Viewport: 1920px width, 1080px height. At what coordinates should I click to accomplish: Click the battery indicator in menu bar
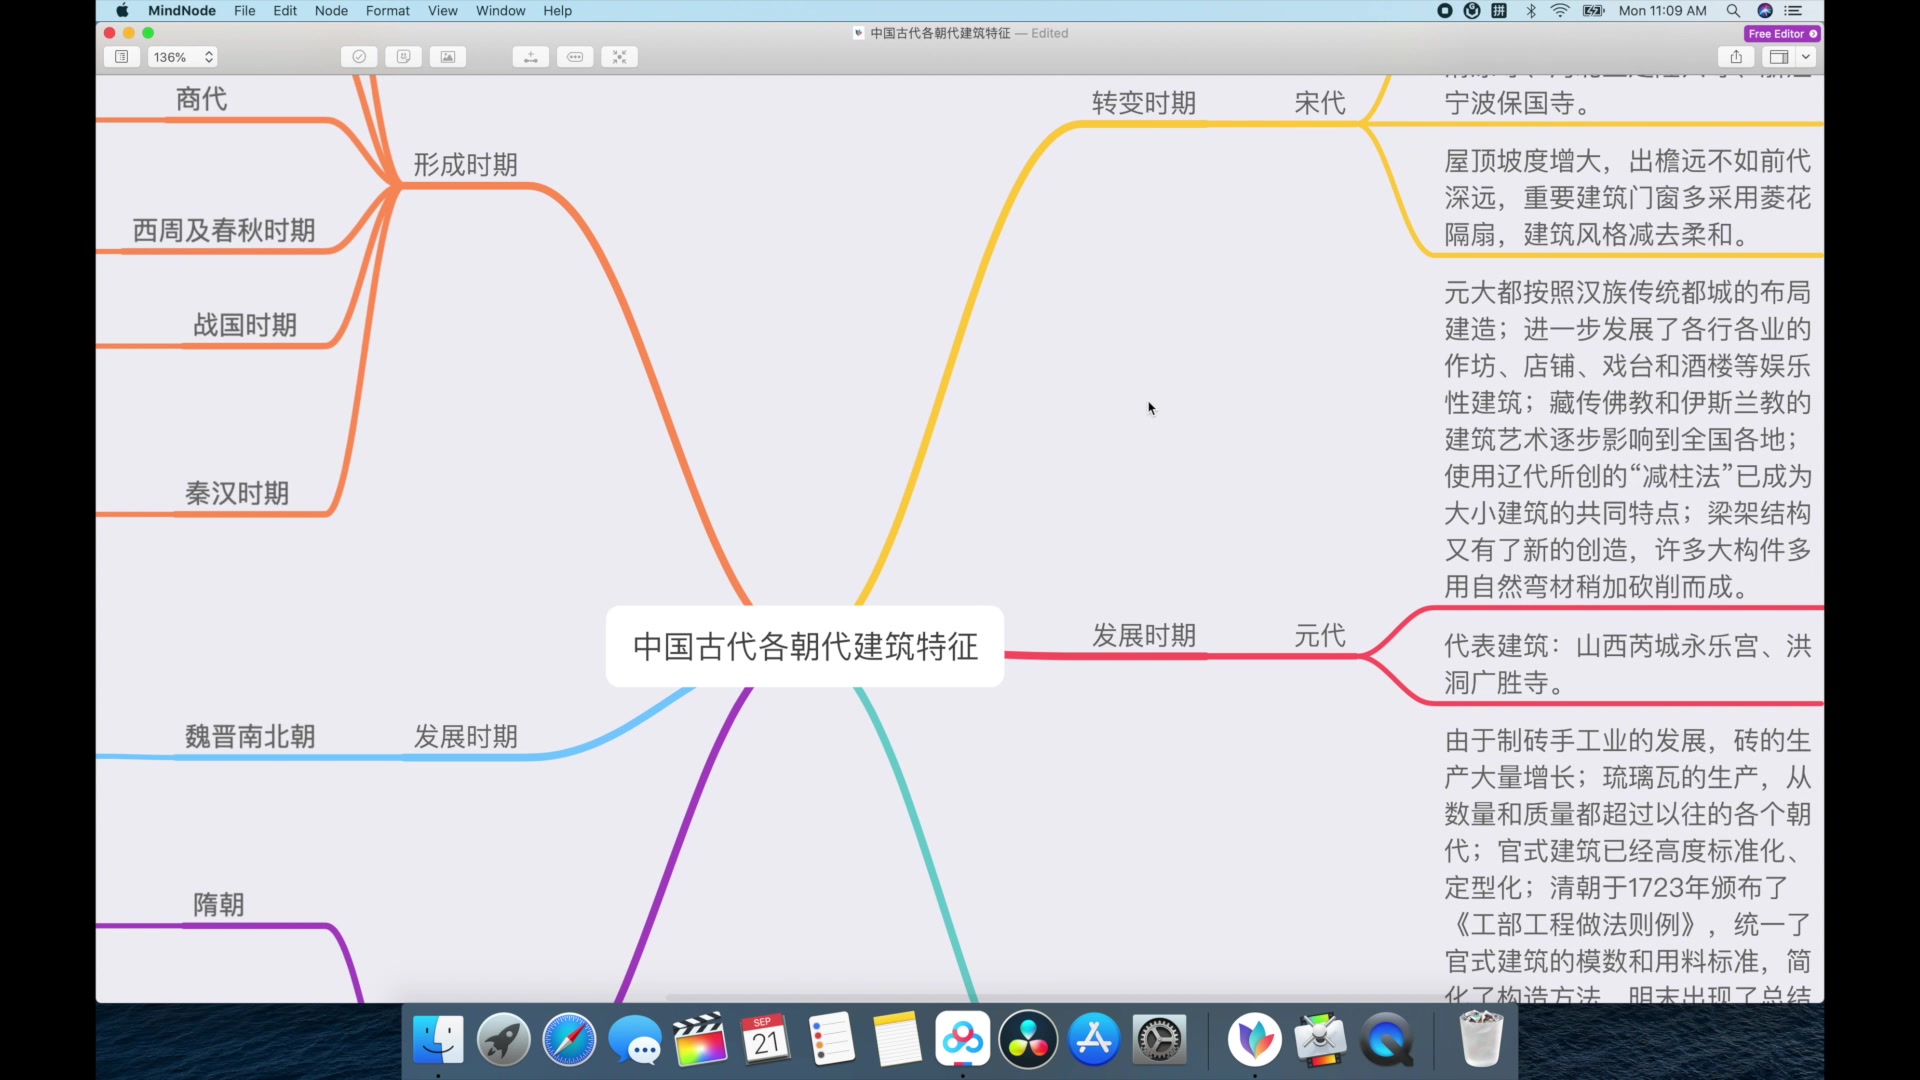1593,11
